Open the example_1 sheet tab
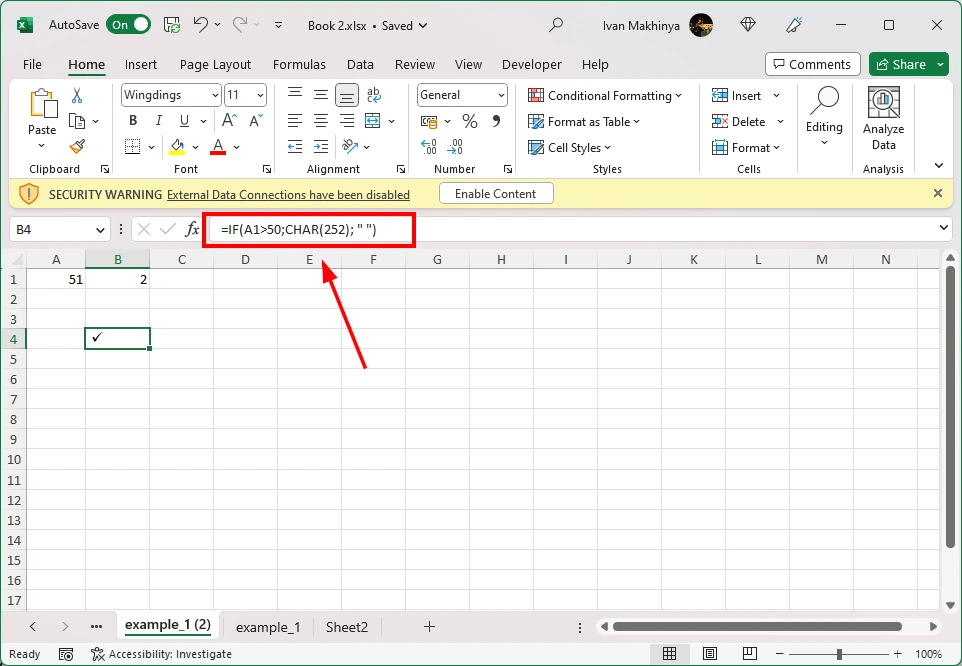Image resolution: width=962 pixels, height=666 pixels. click(x=268, y=627)
